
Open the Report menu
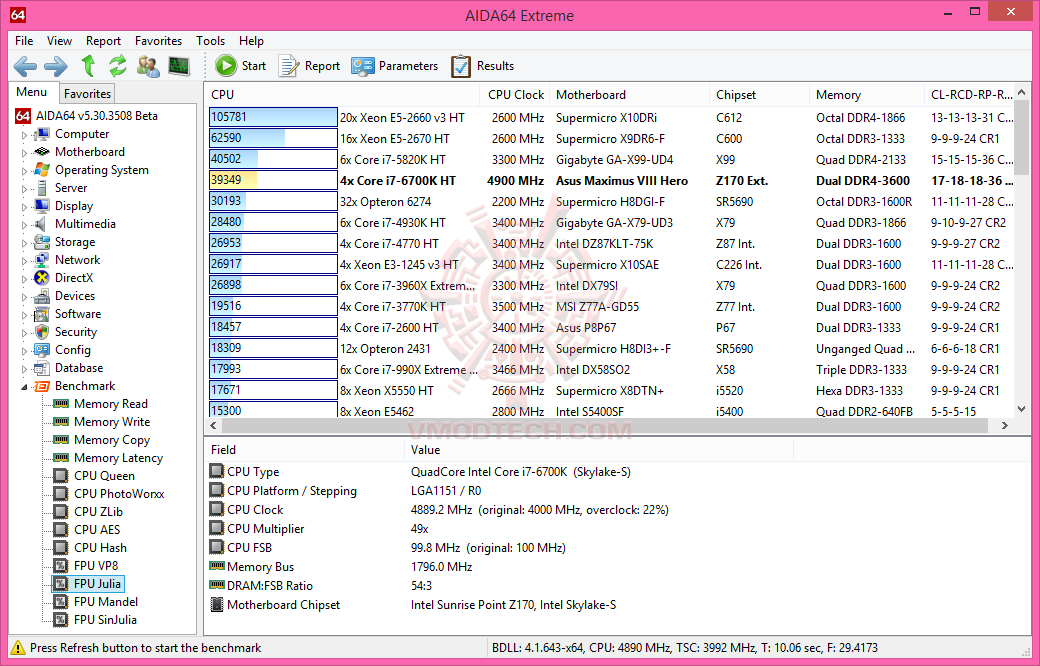pyautogui.click(x=103, y=41)
